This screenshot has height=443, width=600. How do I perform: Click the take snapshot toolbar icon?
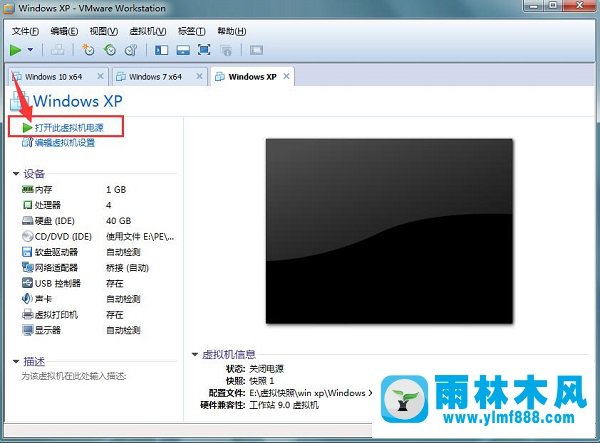coord(88,50)
